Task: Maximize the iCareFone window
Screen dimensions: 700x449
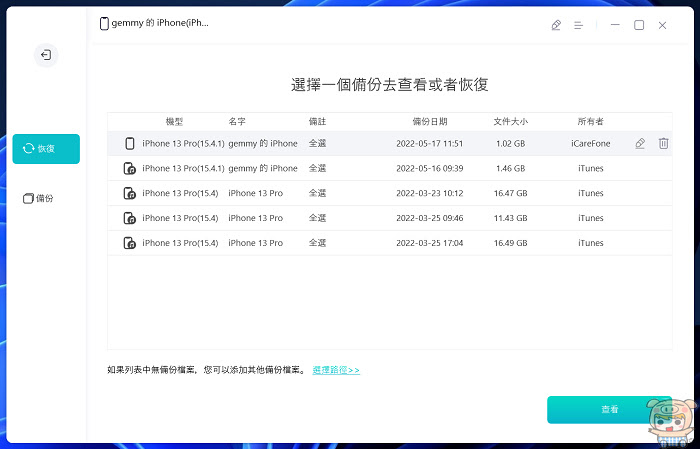Action: pyautogui.click(x=639, y=25)
